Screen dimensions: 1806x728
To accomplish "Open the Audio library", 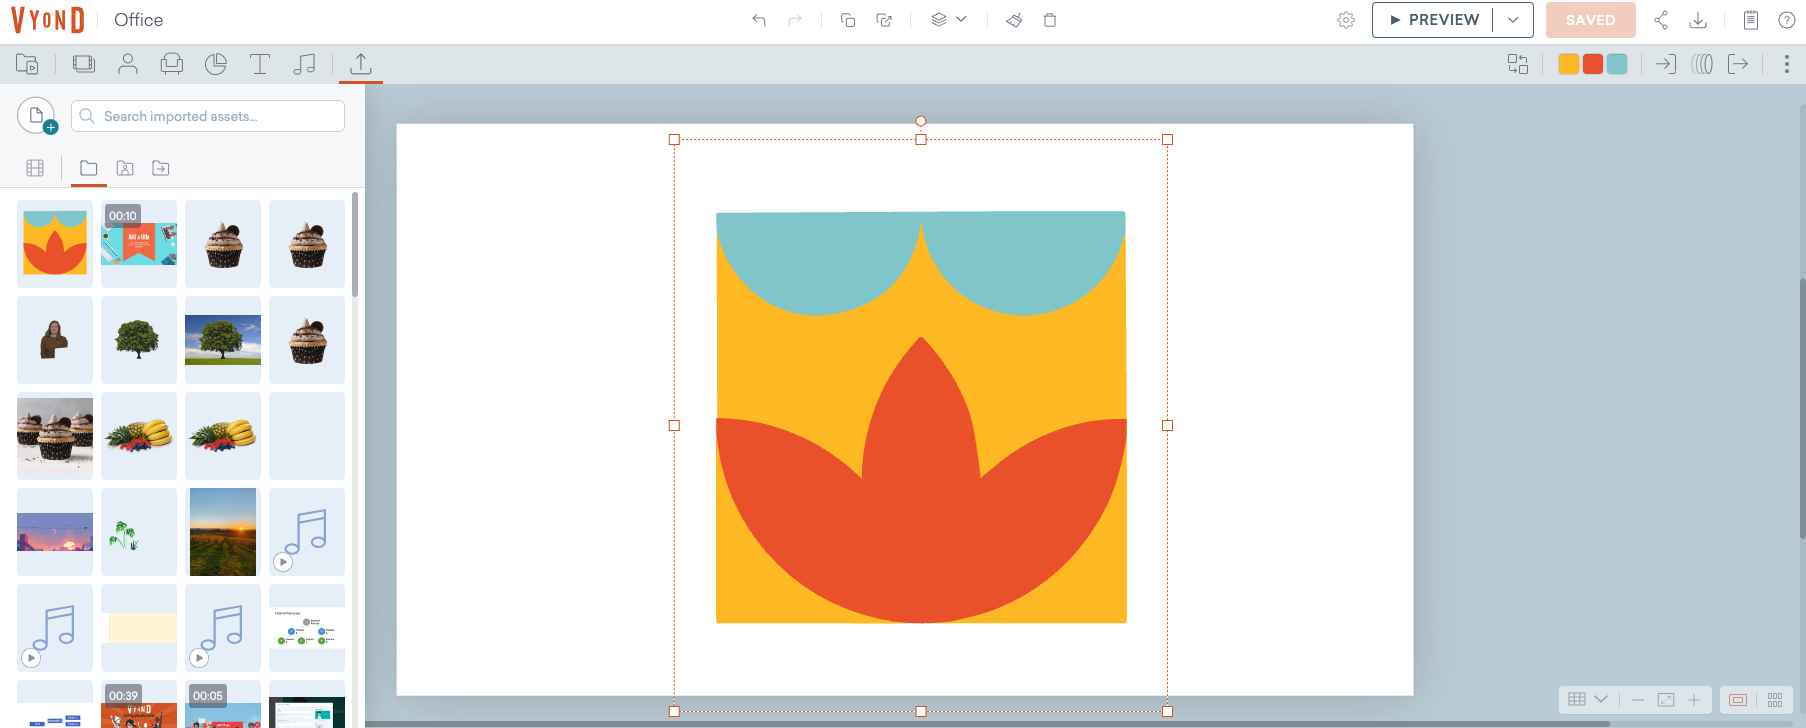I will 304,64.
